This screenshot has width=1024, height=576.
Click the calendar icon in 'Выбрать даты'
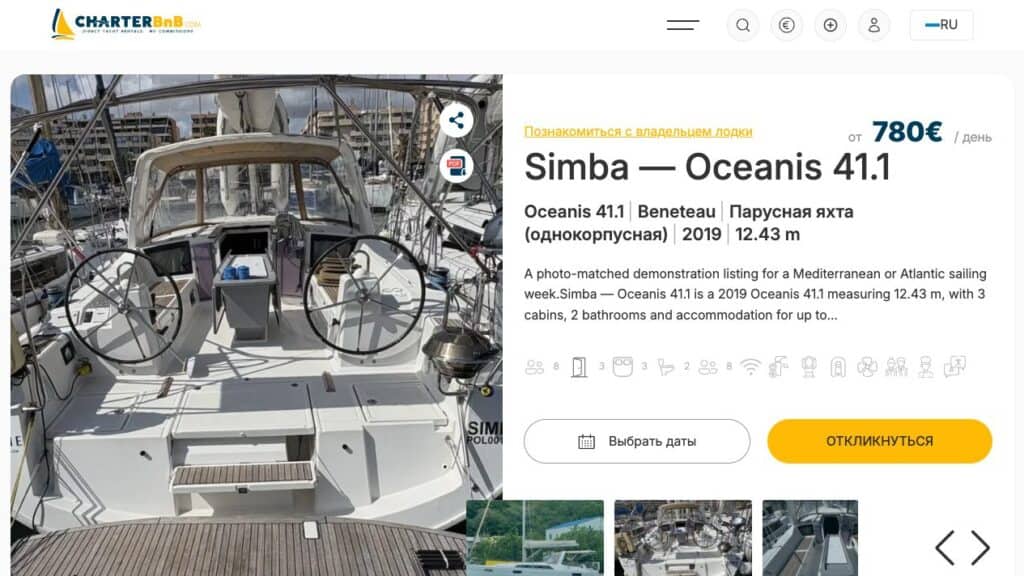pyautogui.click(x=586, y=442)
